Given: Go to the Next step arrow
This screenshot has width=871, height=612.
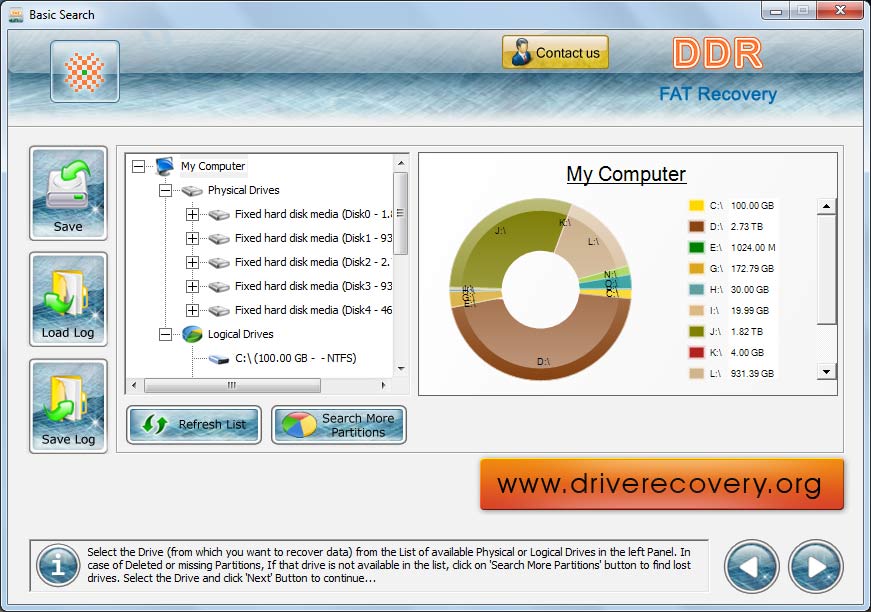Looking at the screenshot, I should (815, 567).
